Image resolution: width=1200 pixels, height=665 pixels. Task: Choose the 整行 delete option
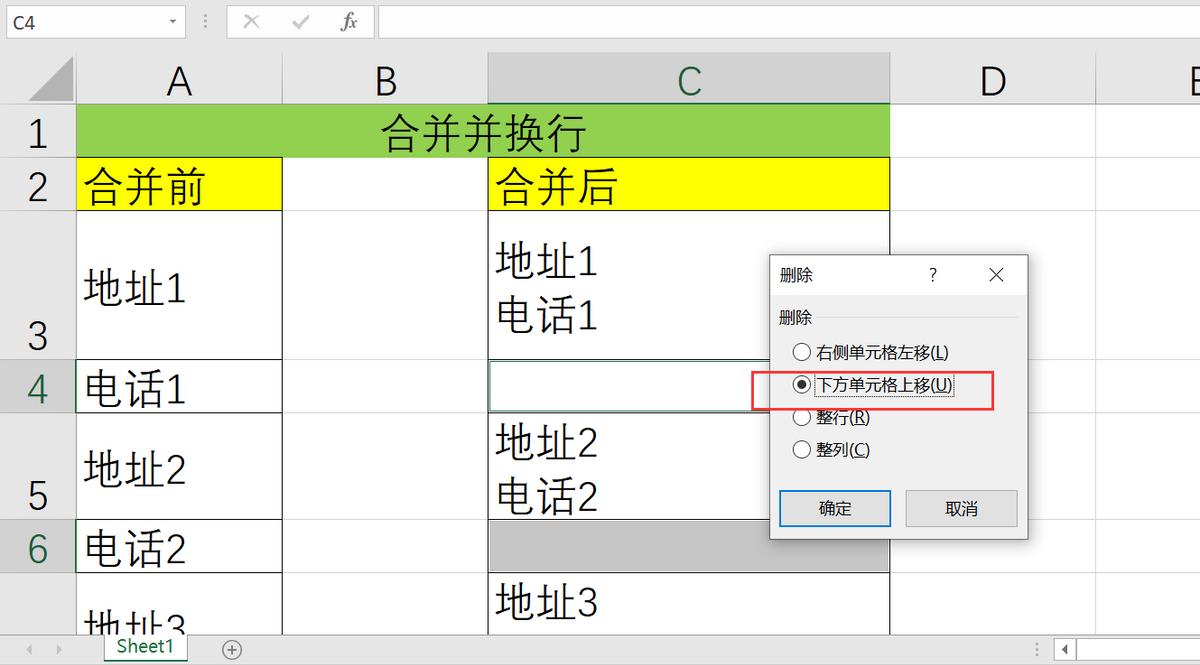(x=801, y=417)
